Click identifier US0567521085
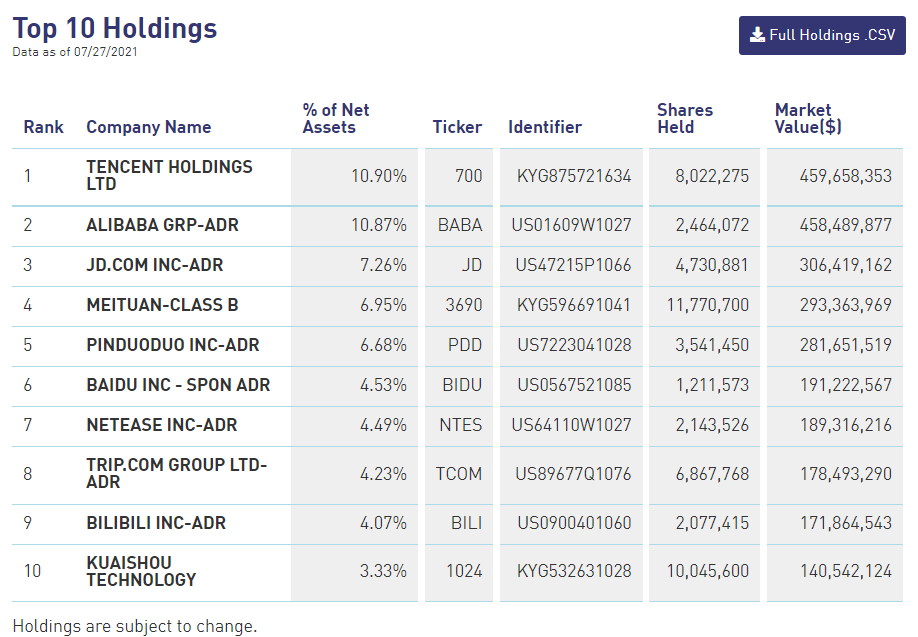The width and height of the screenshot is (918, 637). click(x=574, y=385)
